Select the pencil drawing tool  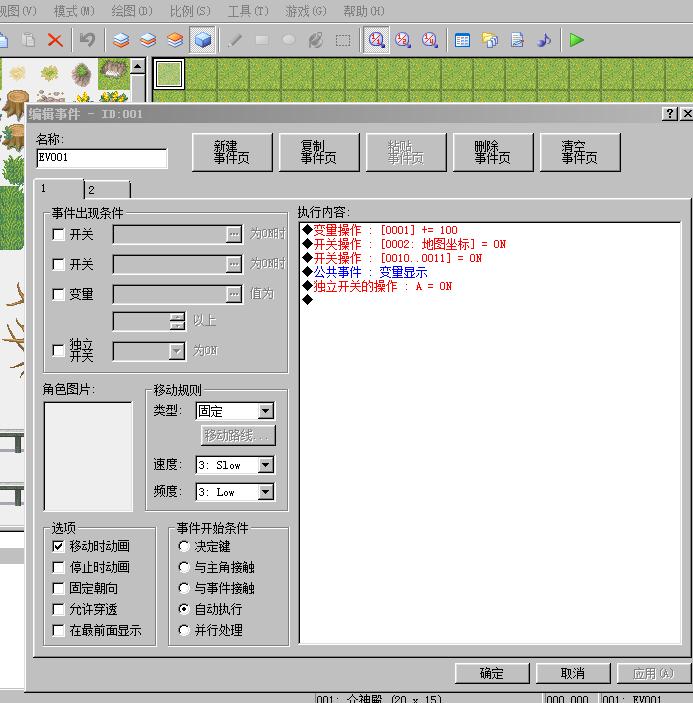(x=235, y=40)
